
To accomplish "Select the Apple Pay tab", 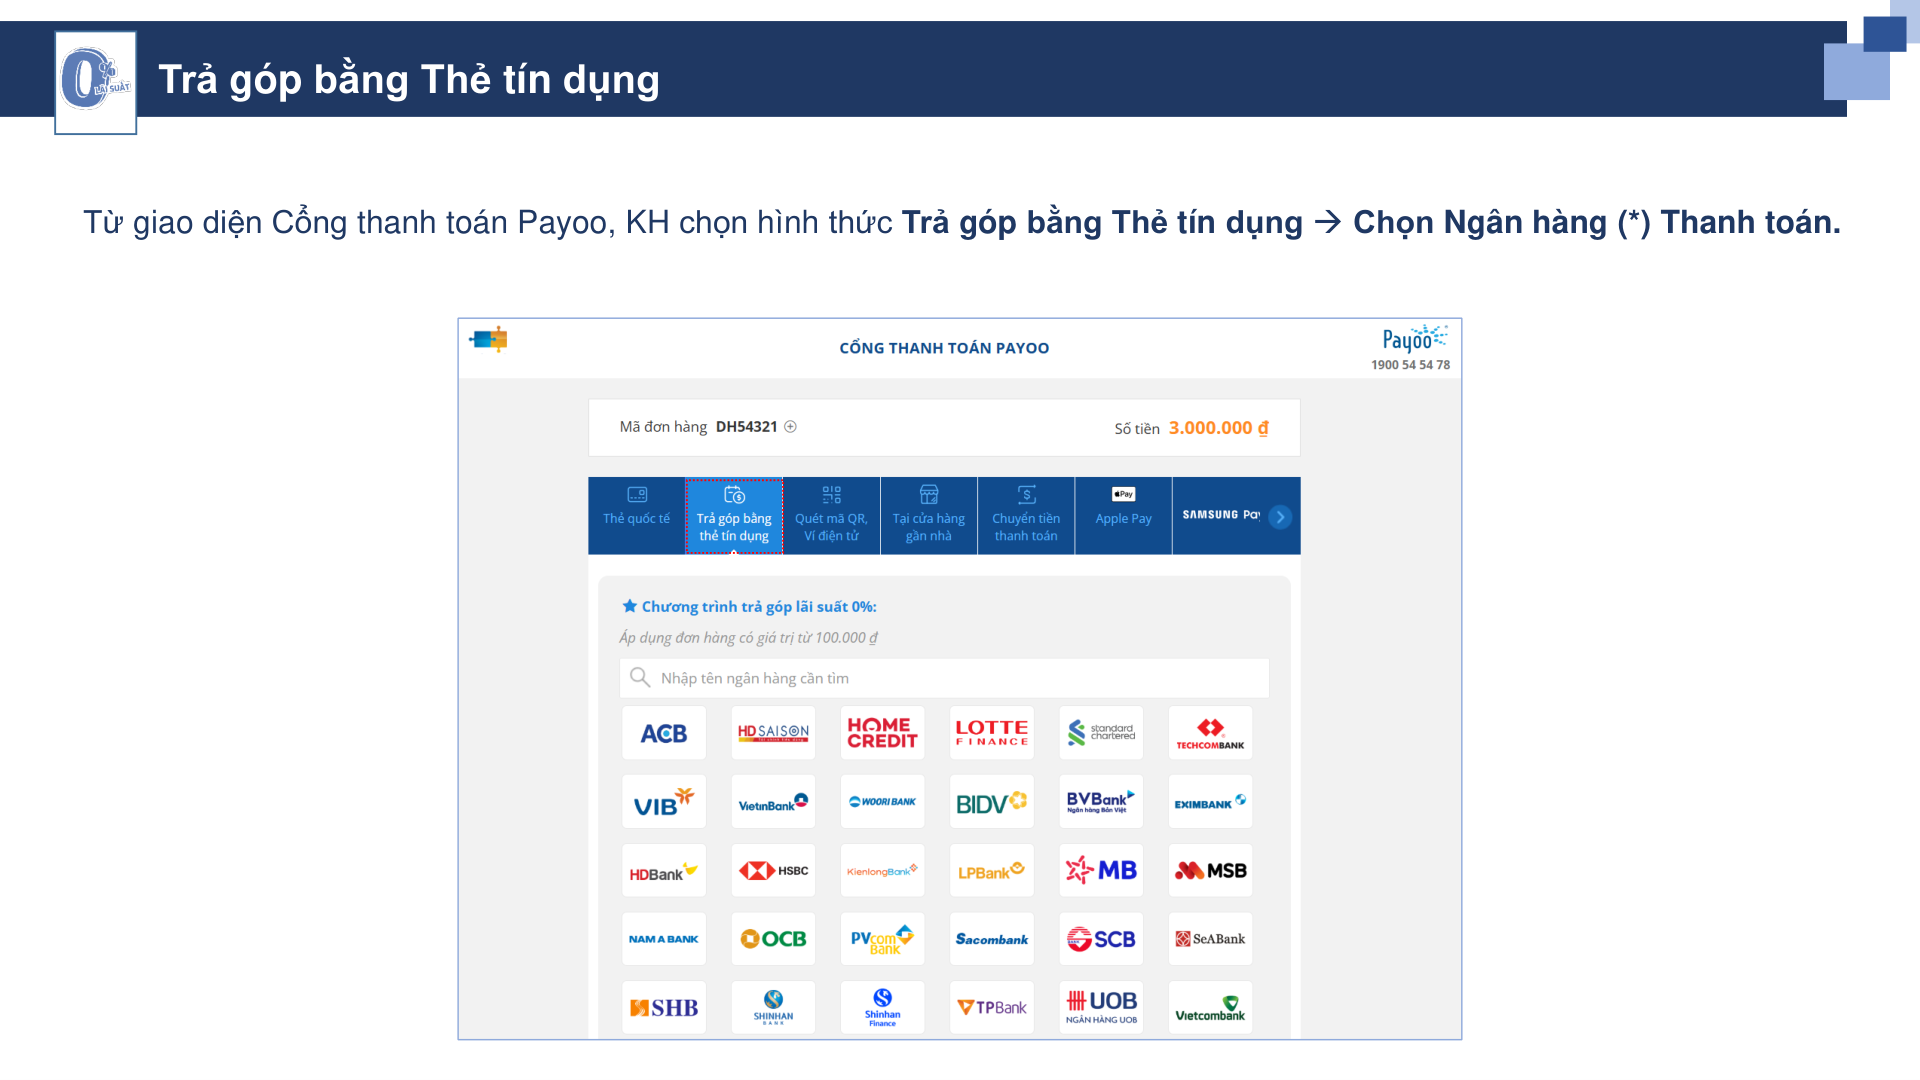I will (1123, 516).
